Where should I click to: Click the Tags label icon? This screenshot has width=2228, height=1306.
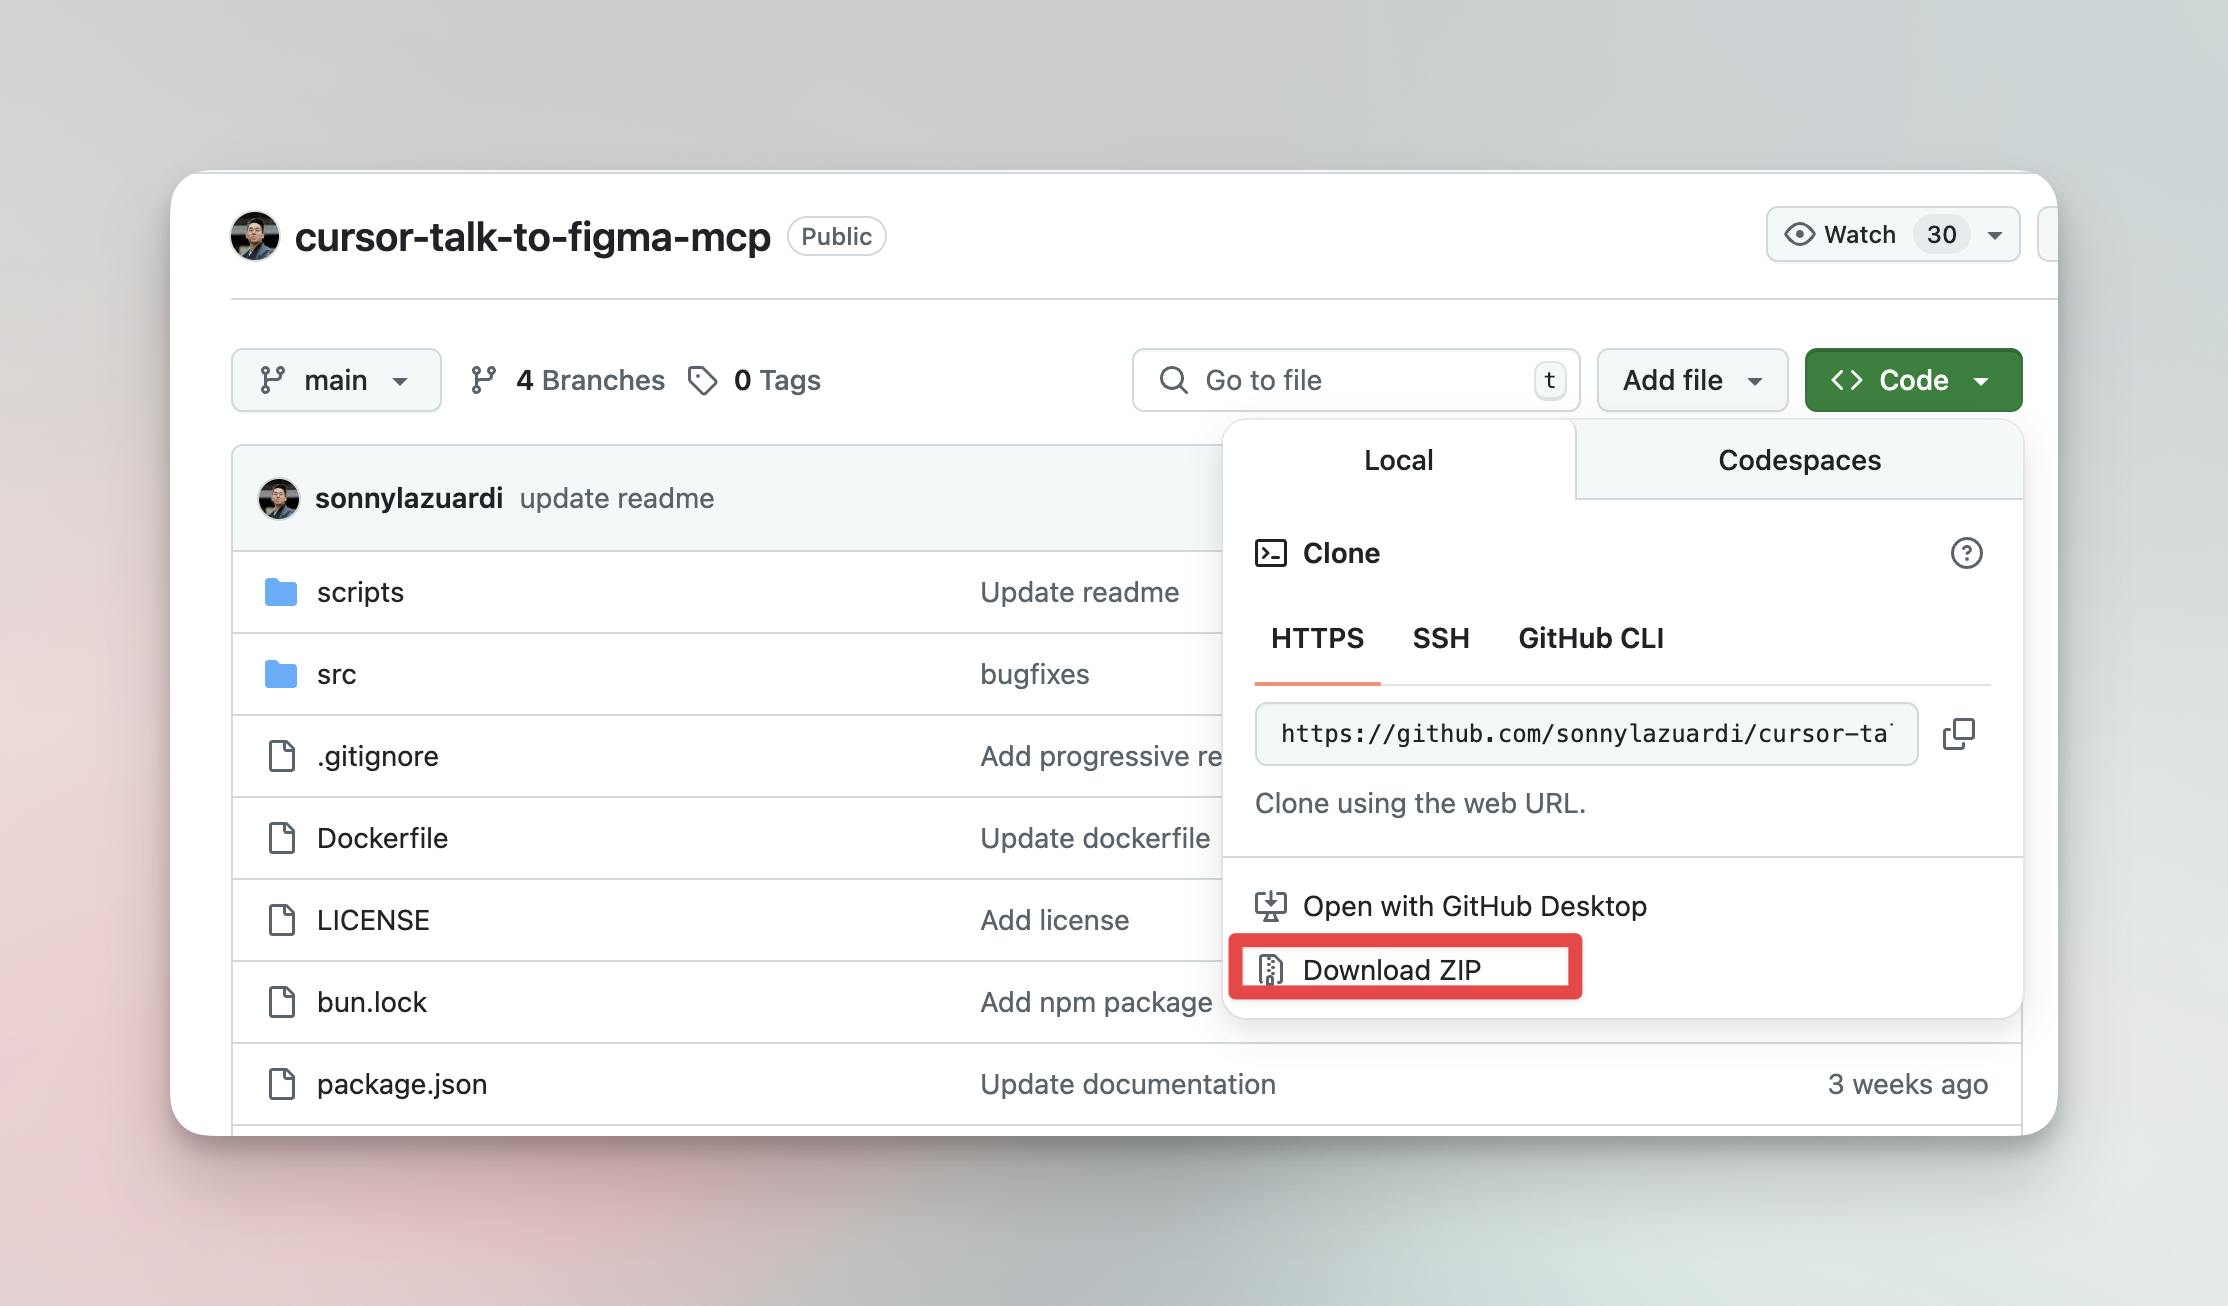(x=702, y=380)
